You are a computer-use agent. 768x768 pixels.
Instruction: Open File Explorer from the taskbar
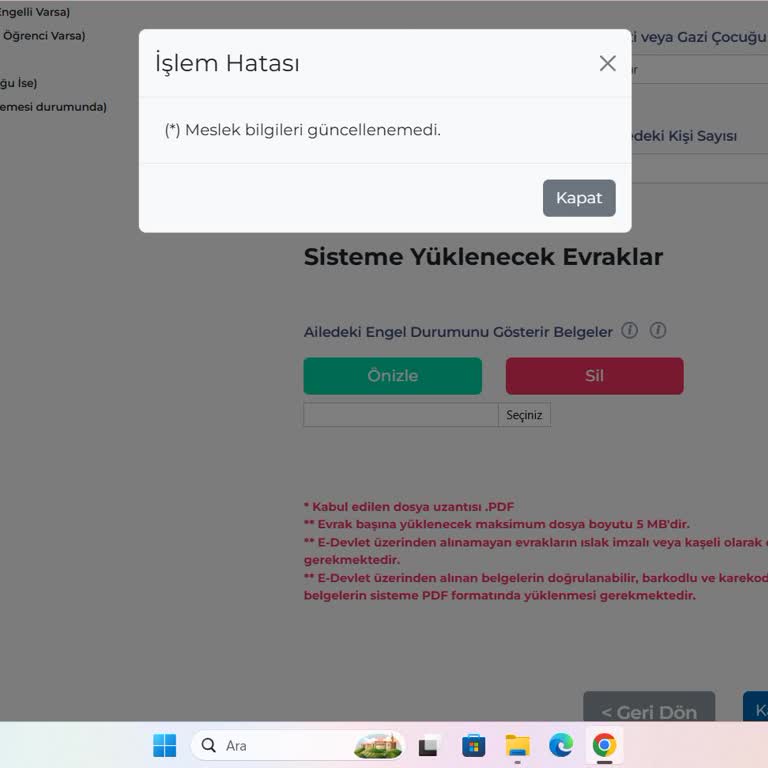pyautogui.click(x=517, y=746)
